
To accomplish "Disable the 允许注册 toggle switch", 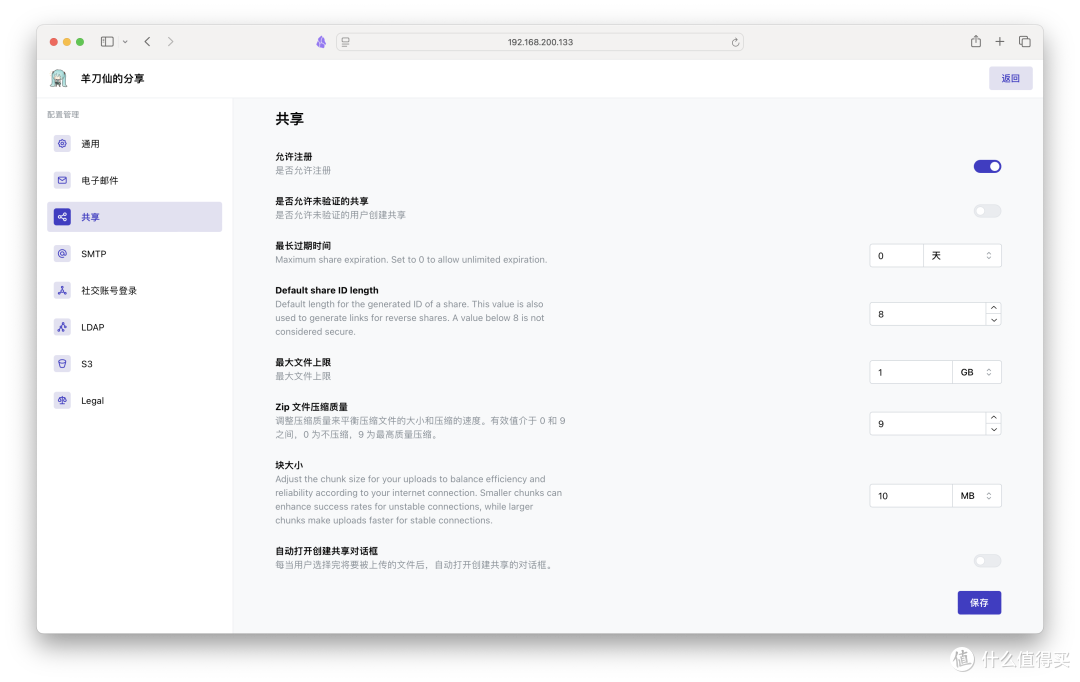I will click(x=987, y=166).
